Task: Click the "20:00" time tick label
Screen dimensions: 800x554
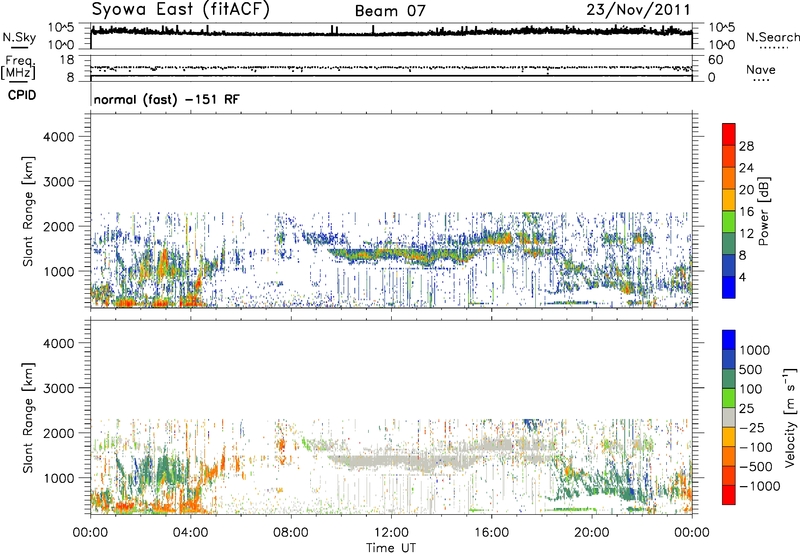Action: pyautogui.click(x=592, y=533)
